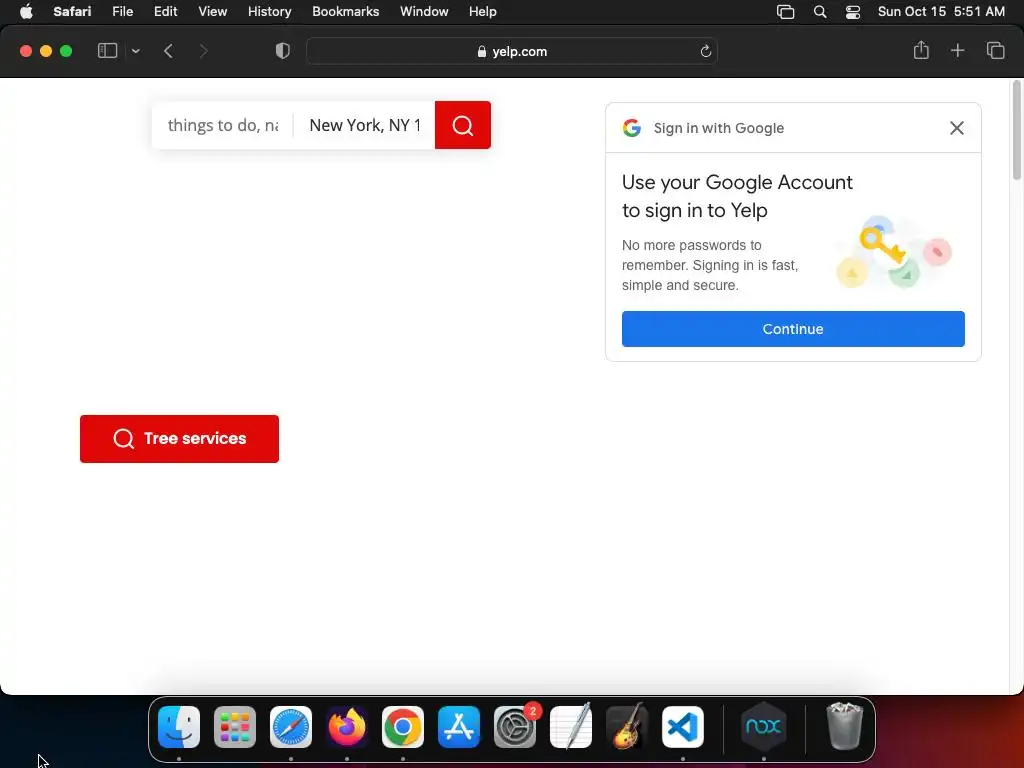Open Spotlight search in menu bar
The image size is (1024, 768).
click(820, 12)
